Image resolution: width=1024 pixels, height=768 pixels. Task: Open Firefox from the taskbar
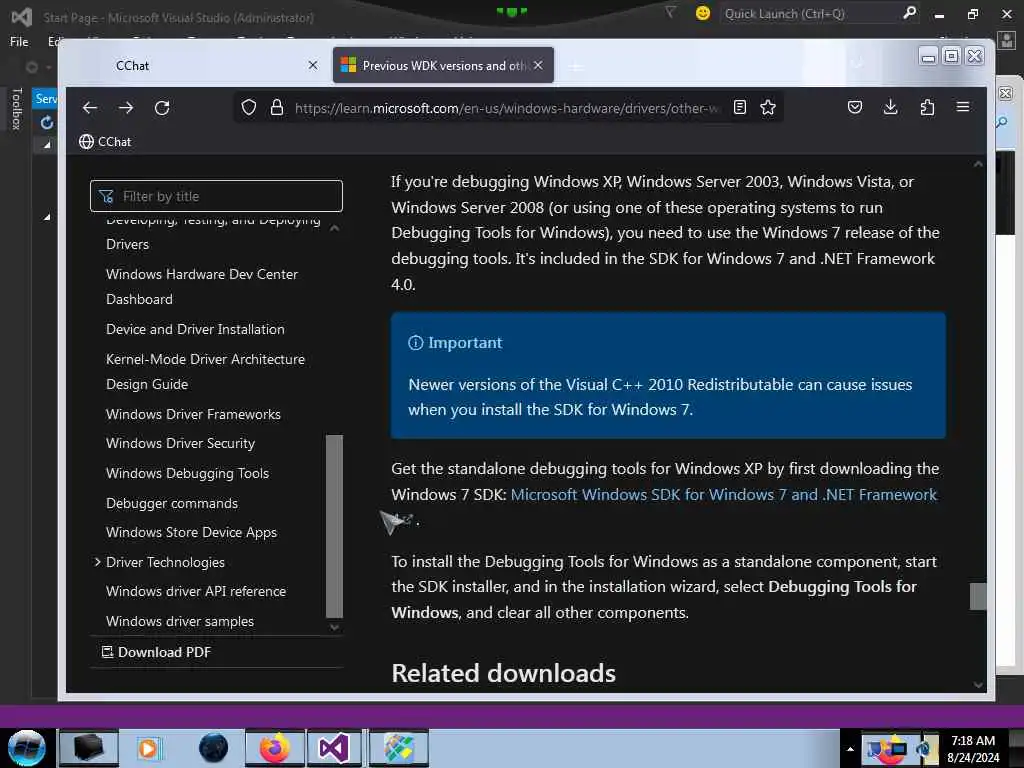[274, 748]
